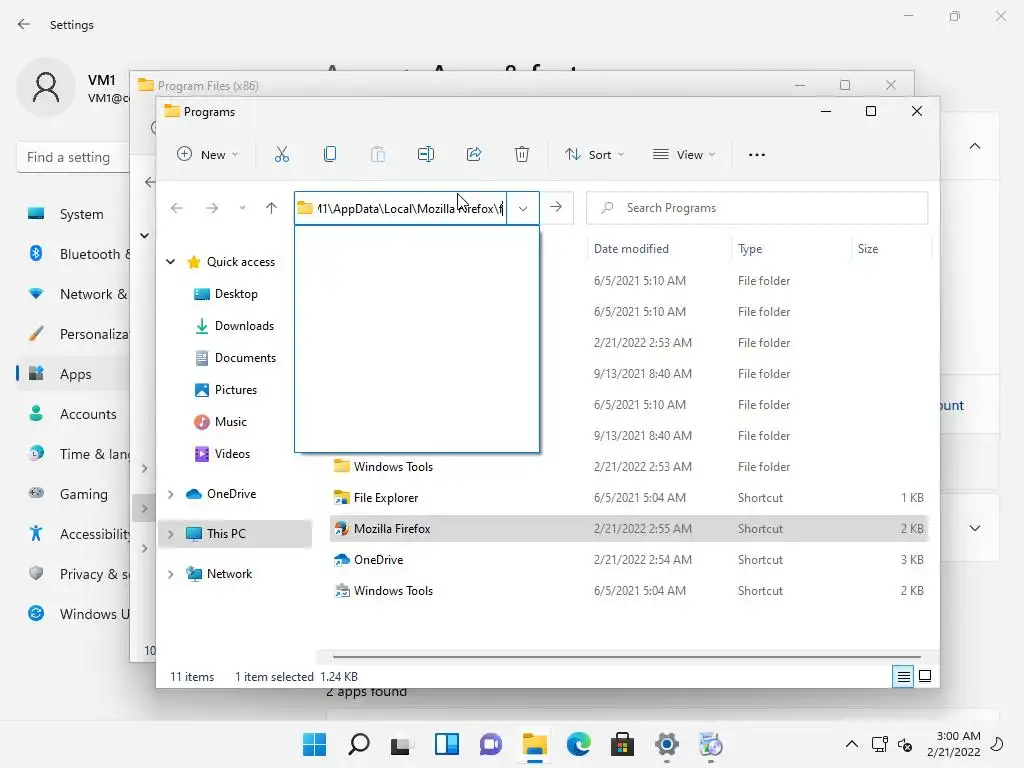The width and height of the screenshot is (1024, 768).
Task: Open File Explorer on taskbar
Action: 534,744
